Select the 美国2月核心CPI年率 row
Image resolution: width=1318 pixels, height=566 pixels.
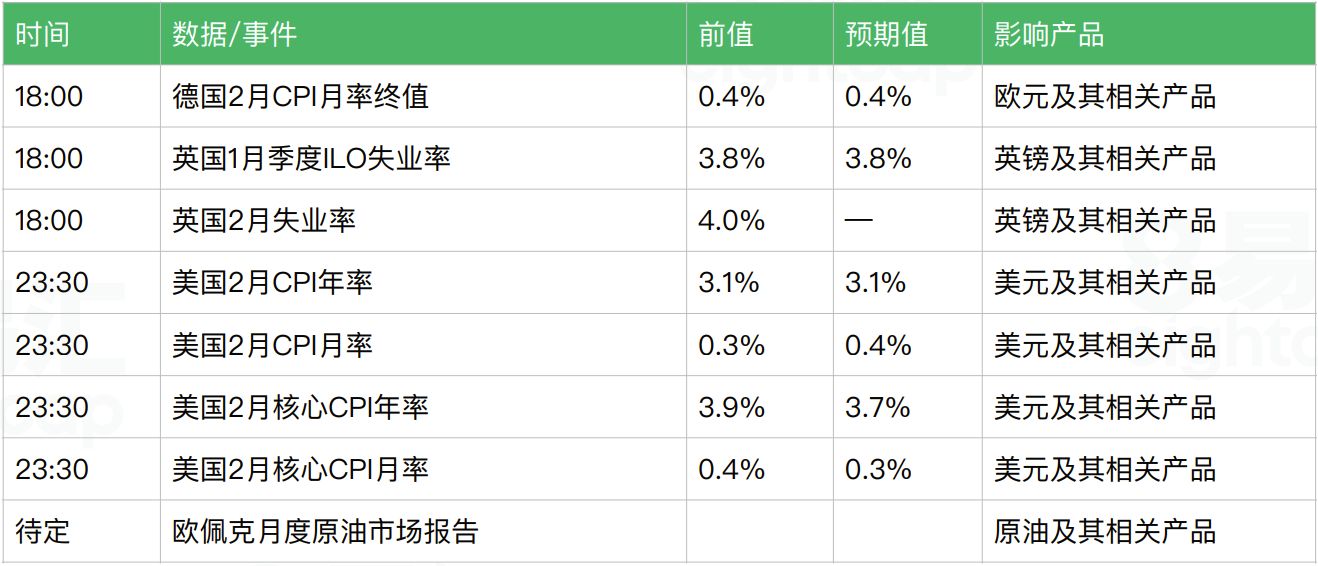pos(659,407)
